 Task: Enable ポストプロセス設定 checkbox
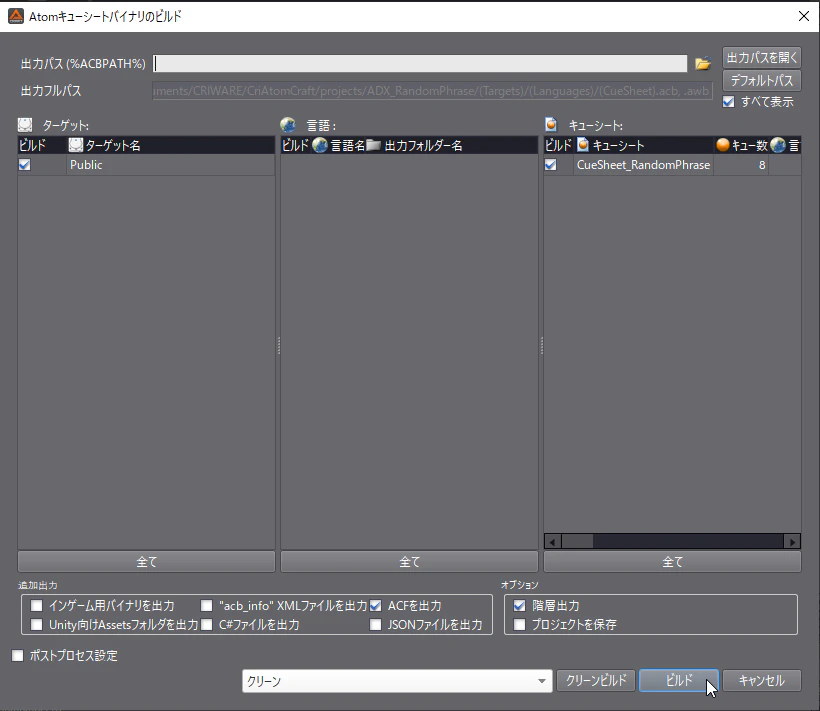click(18, 655)
